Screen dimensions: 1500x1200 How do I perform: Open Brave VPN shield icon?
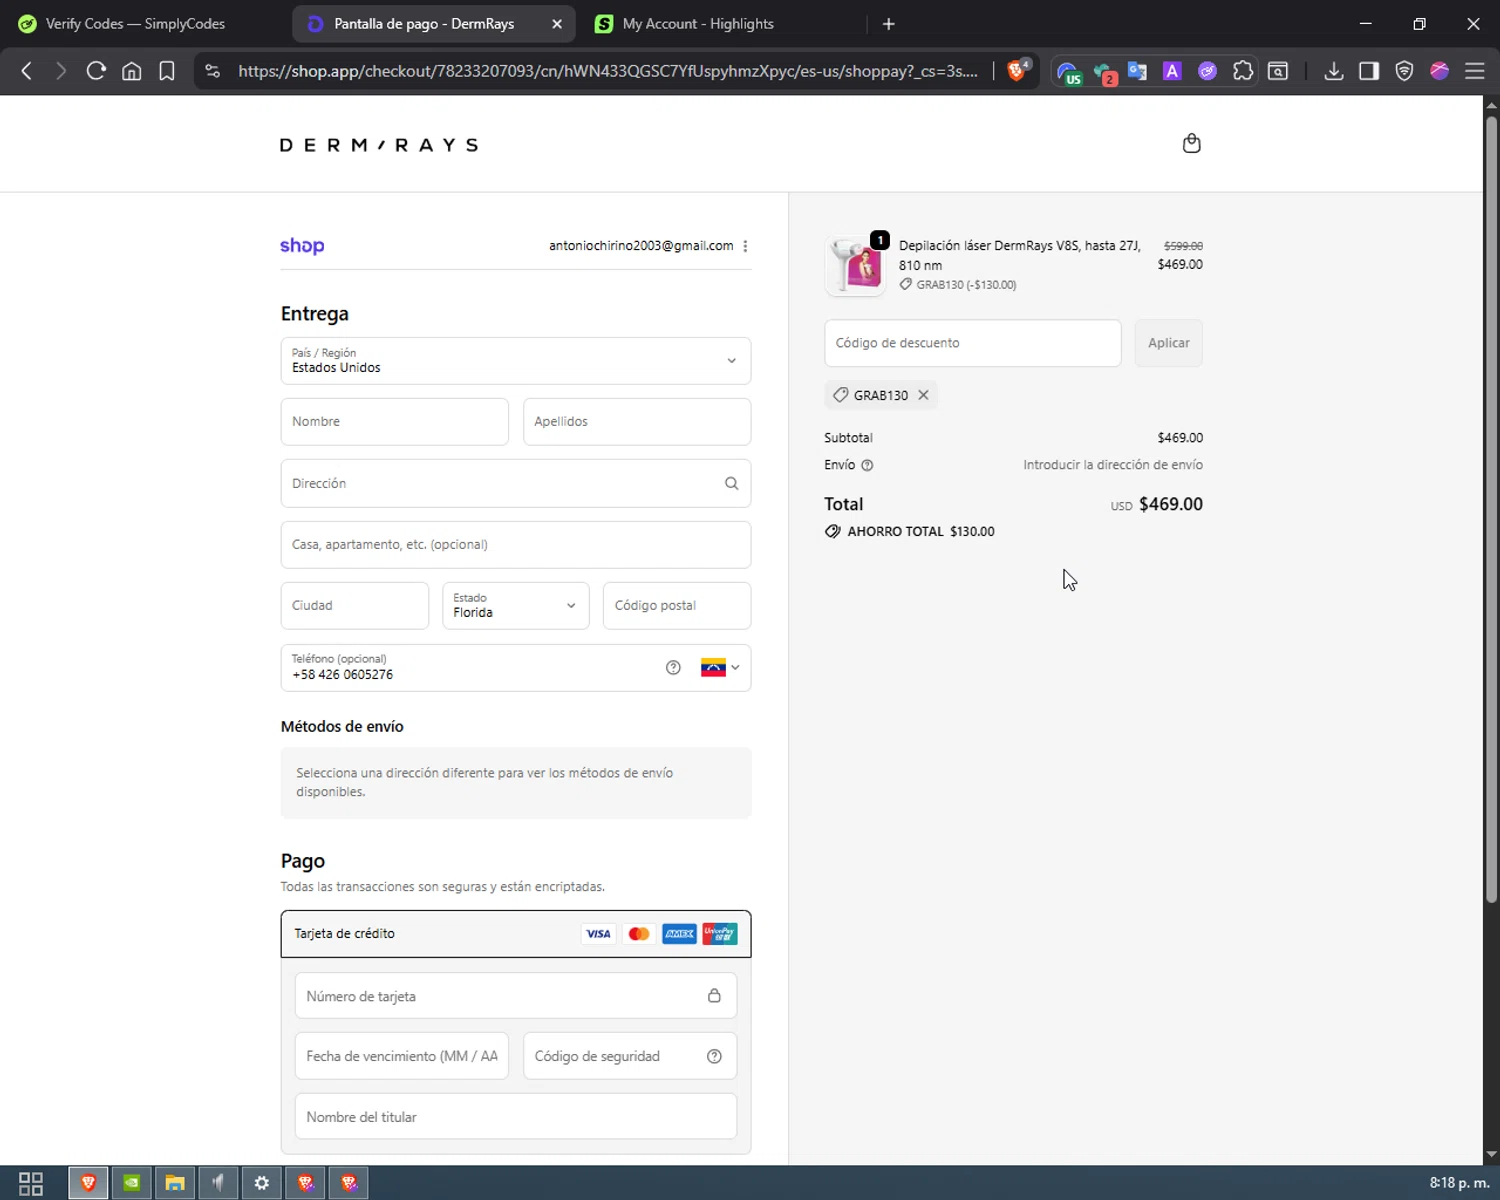coord(1404,71)
